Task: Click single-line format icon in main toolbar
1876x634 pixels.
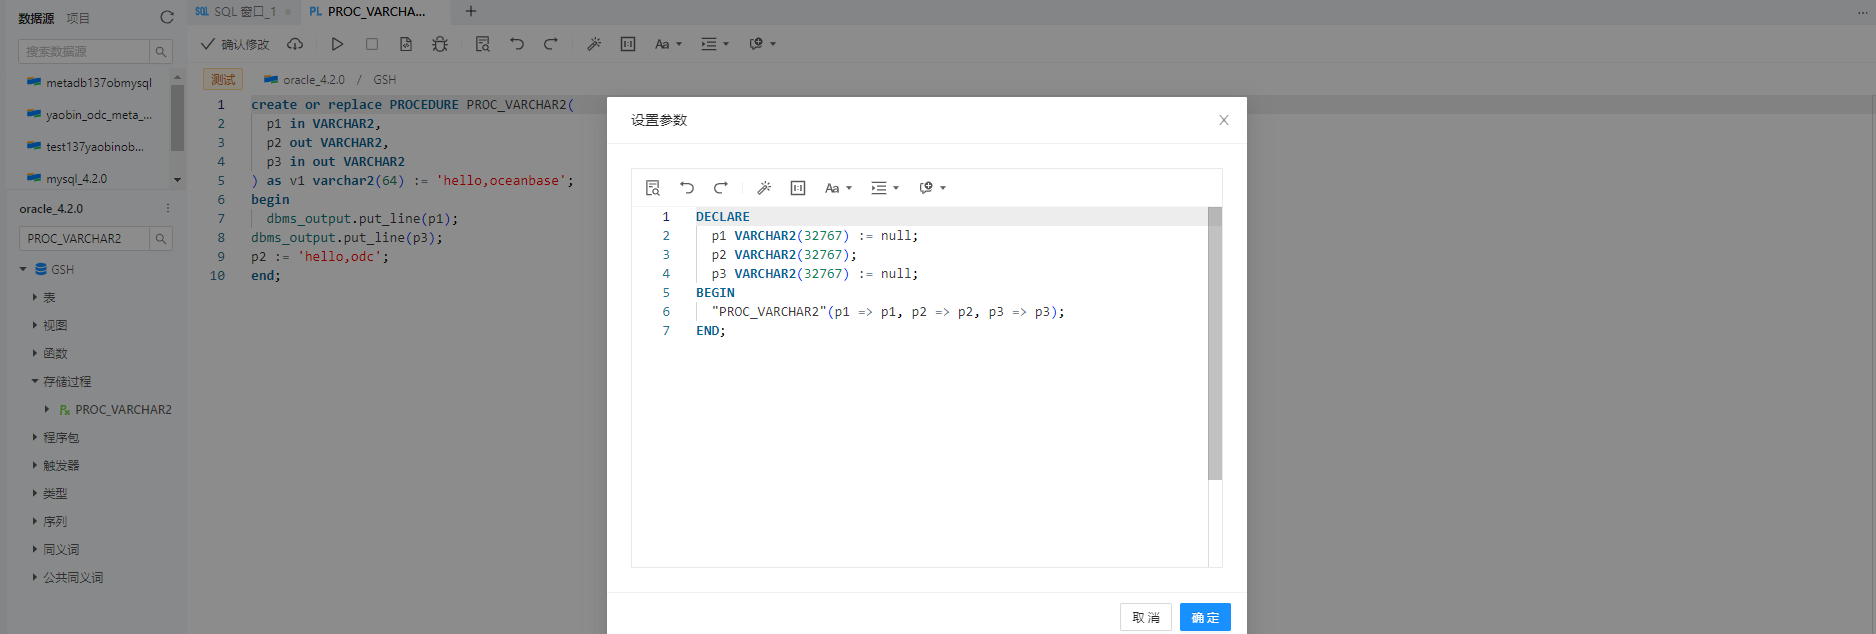Action: pos(628,44)
